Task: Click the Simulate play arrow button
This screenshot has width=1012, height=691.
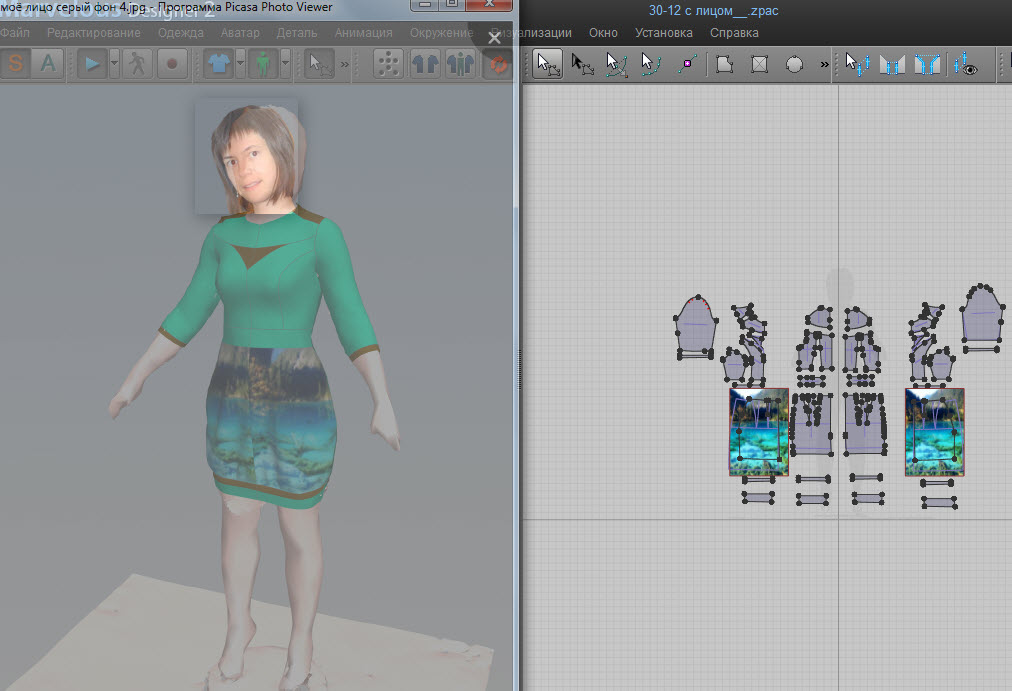Action: [x=92, y=63]
